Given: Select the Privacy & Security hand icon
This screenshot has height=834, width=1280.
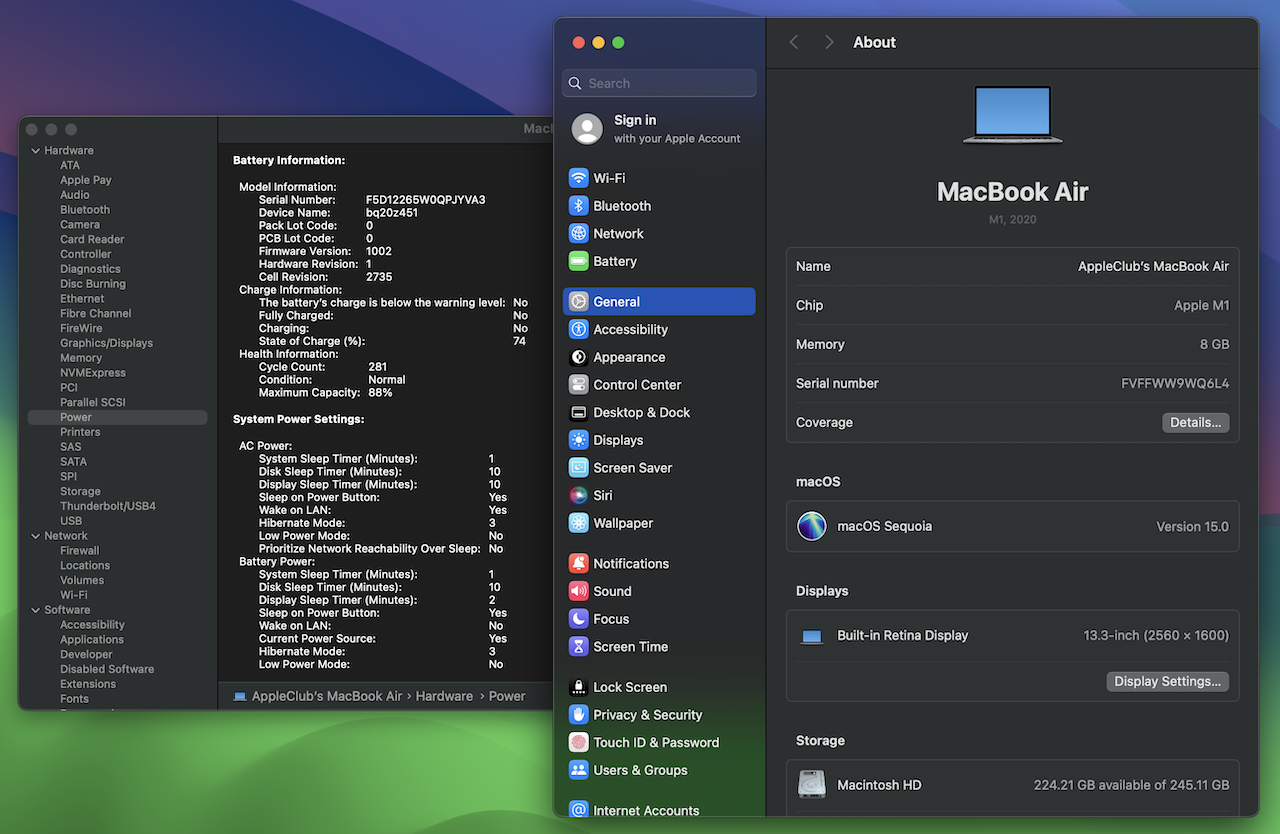Looking at the screenshot, I should [x=578, y=715].
